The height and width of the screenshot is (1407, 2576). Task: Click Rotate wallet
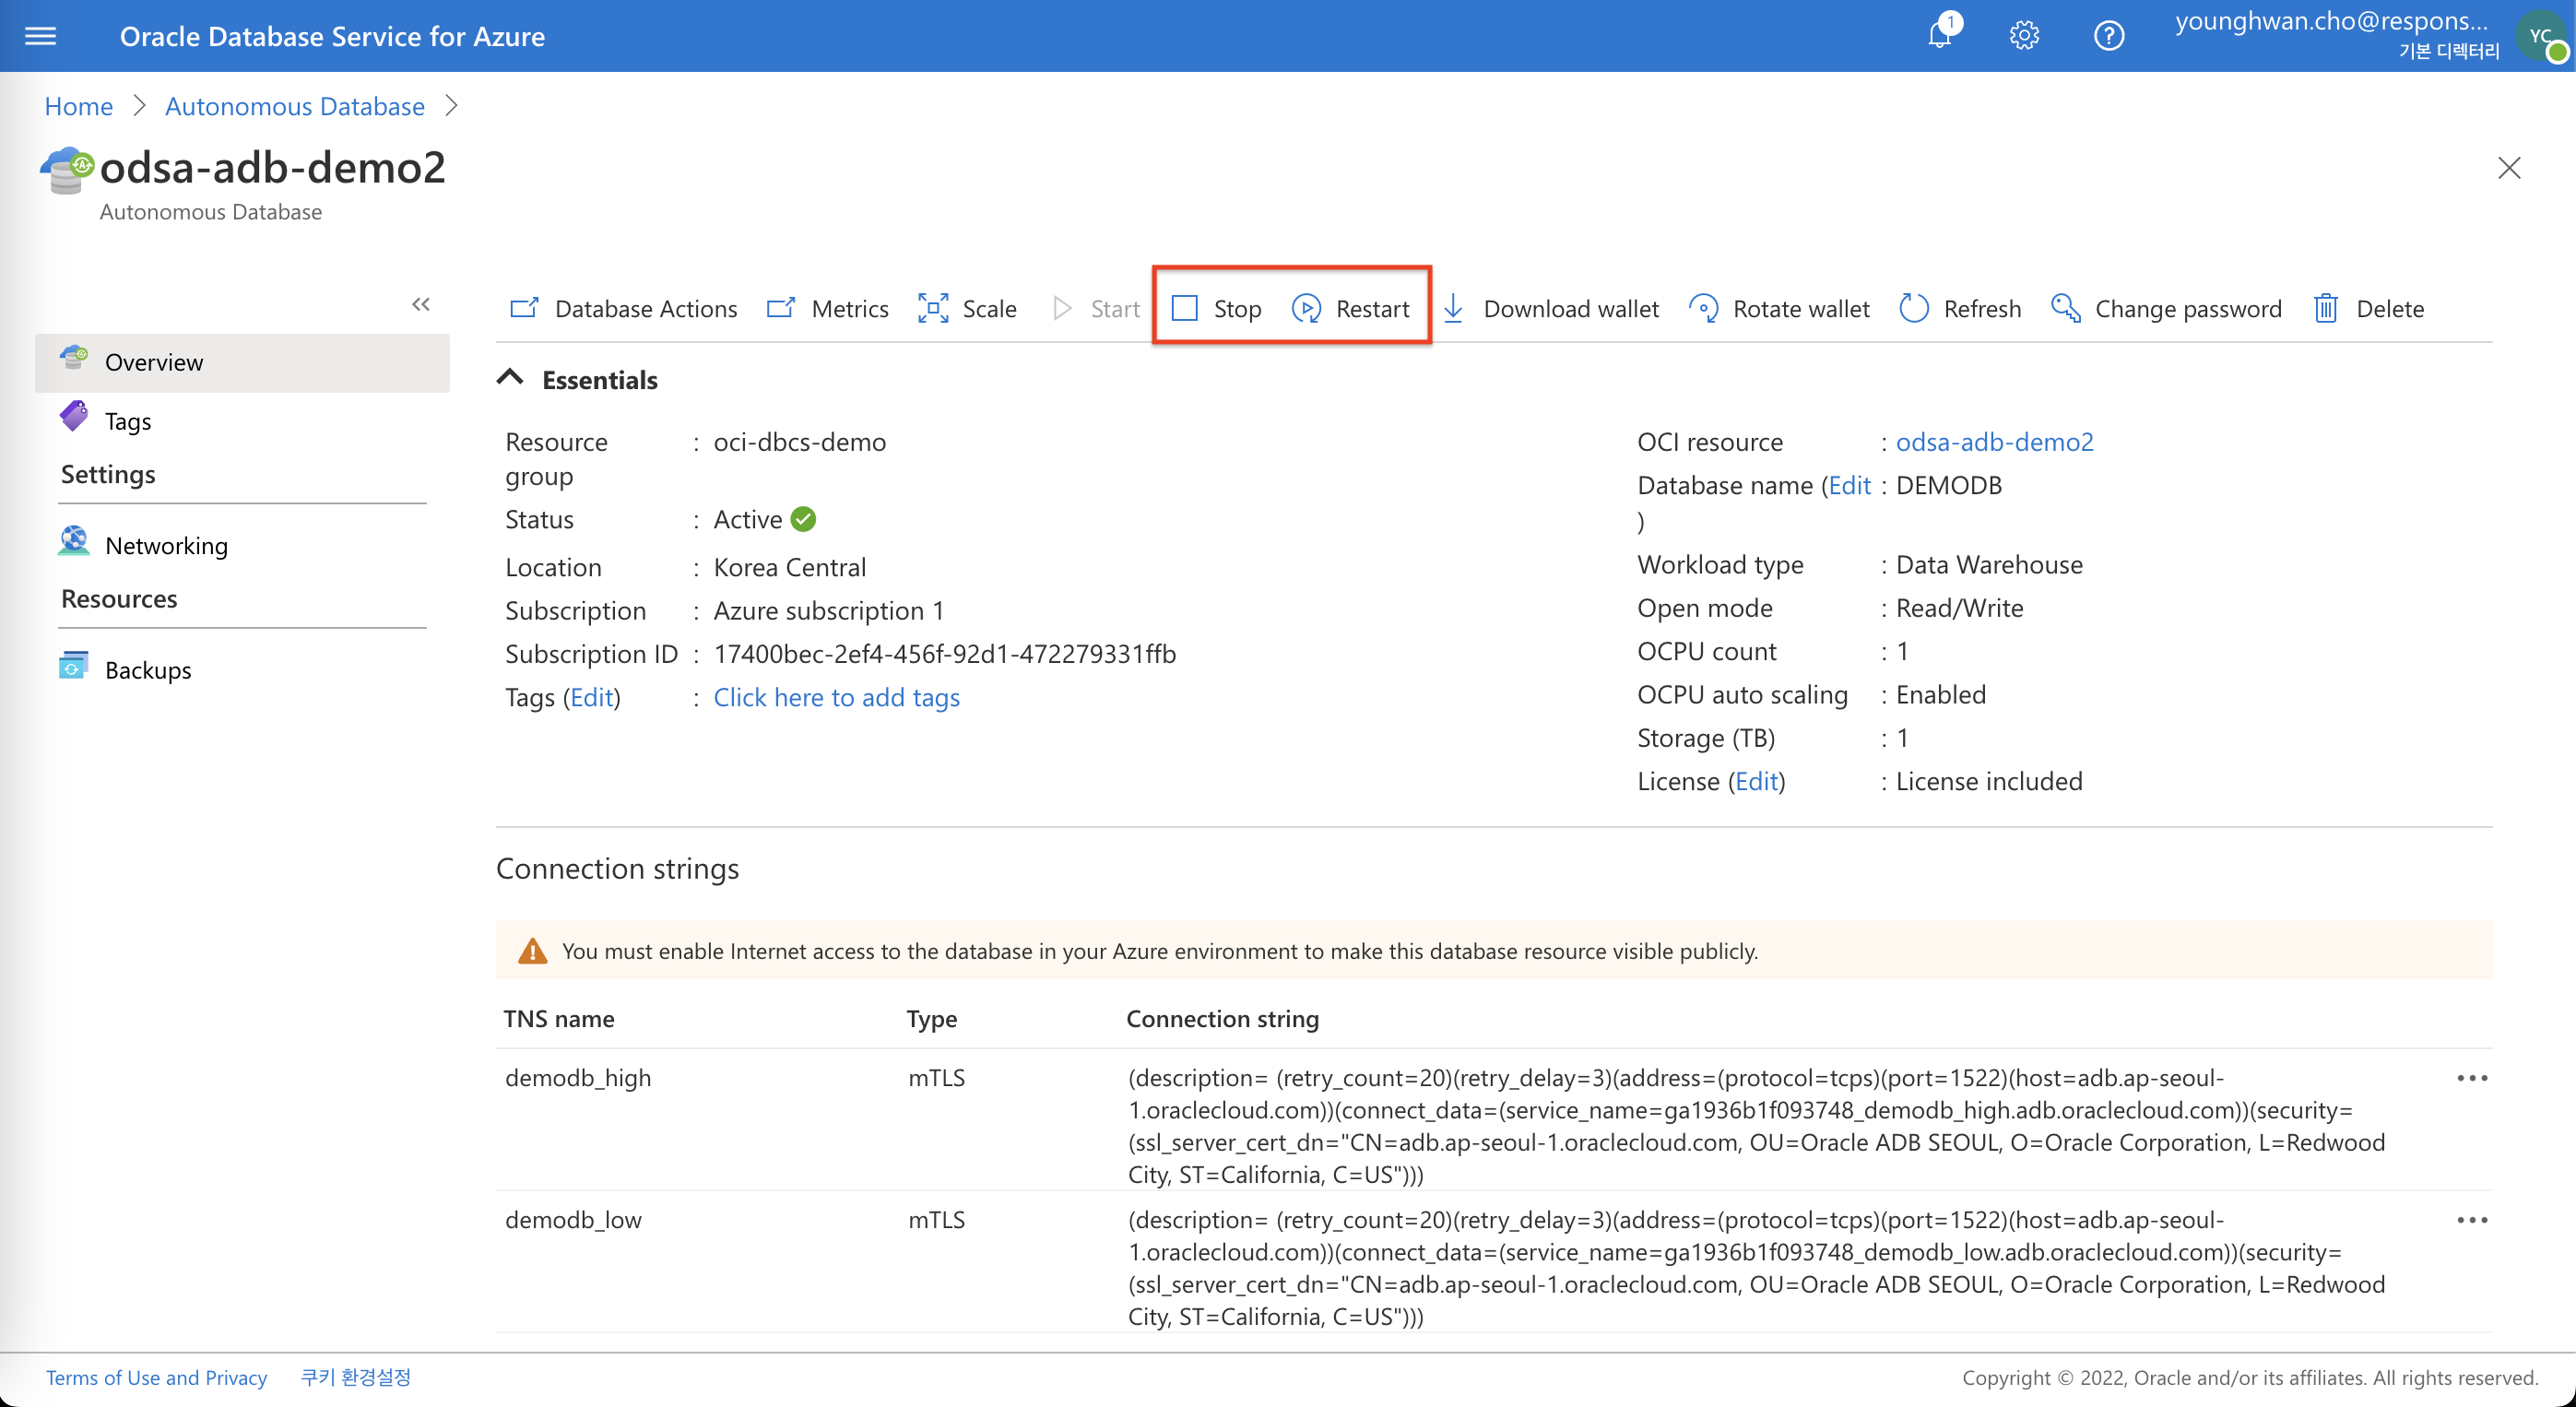coord(1779,309)
